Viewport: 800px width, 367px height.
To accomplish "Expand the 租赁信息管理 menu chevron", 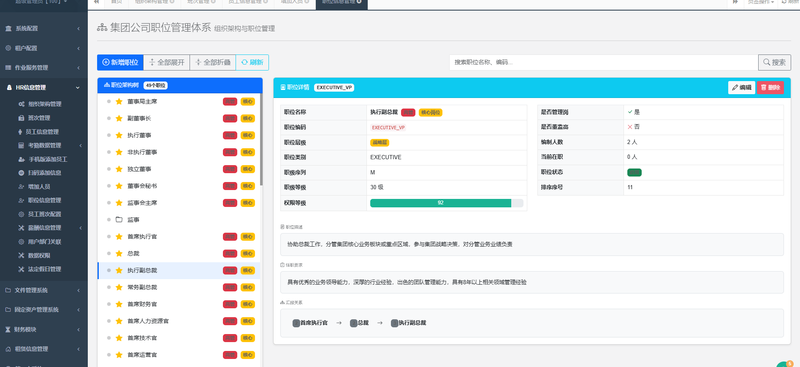I will [x=78, y=349].
